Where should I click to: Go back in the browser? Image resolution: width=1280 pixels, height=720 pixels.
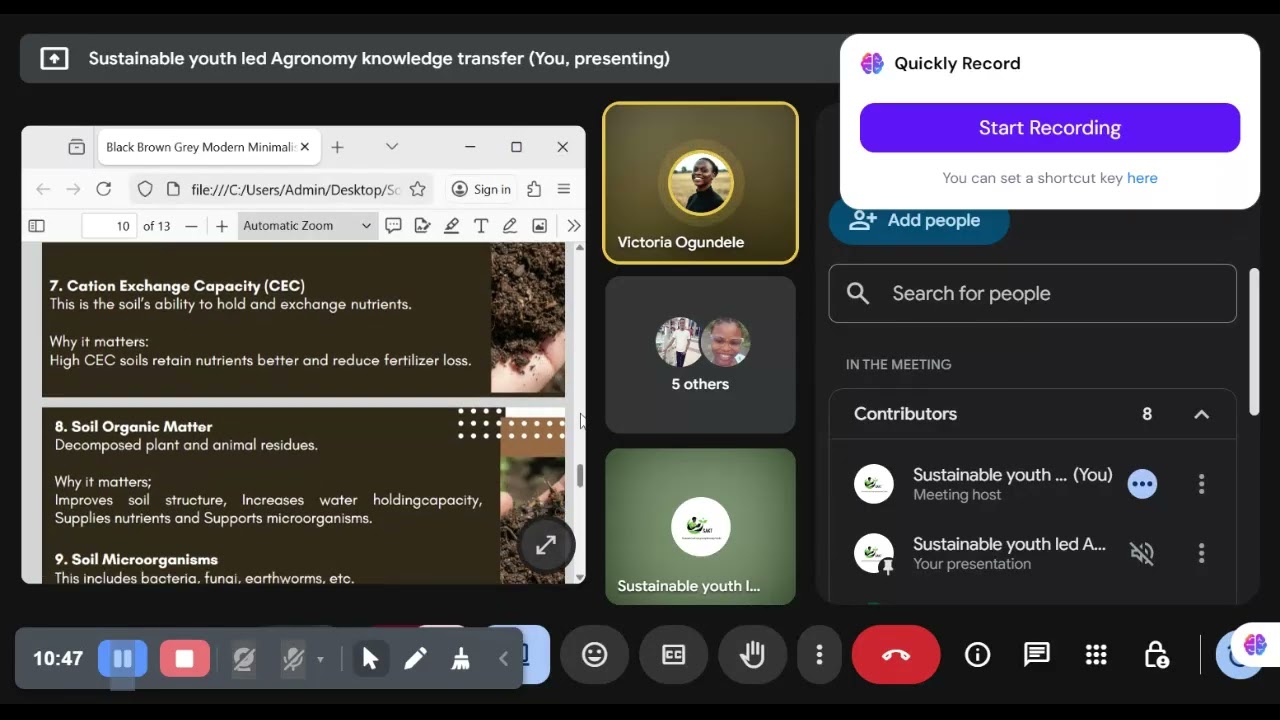[x=43, y=189]
